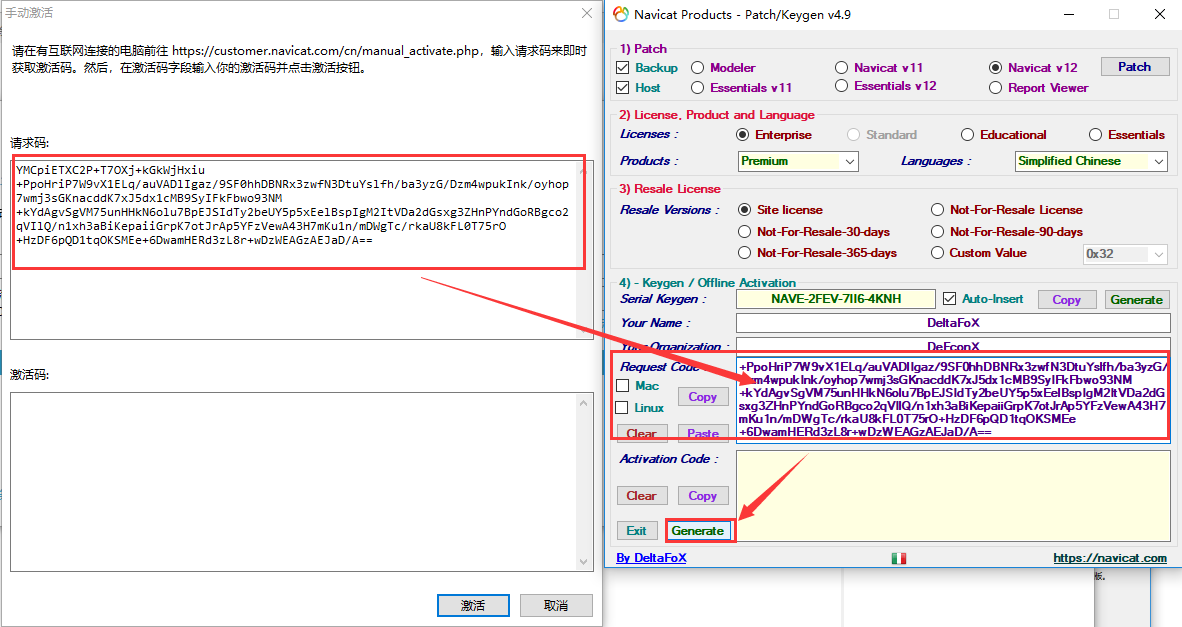
Task: Click the Serial Keygen field NAVE-2FEV-7II6-4KNH
Action: coord(835,299)
